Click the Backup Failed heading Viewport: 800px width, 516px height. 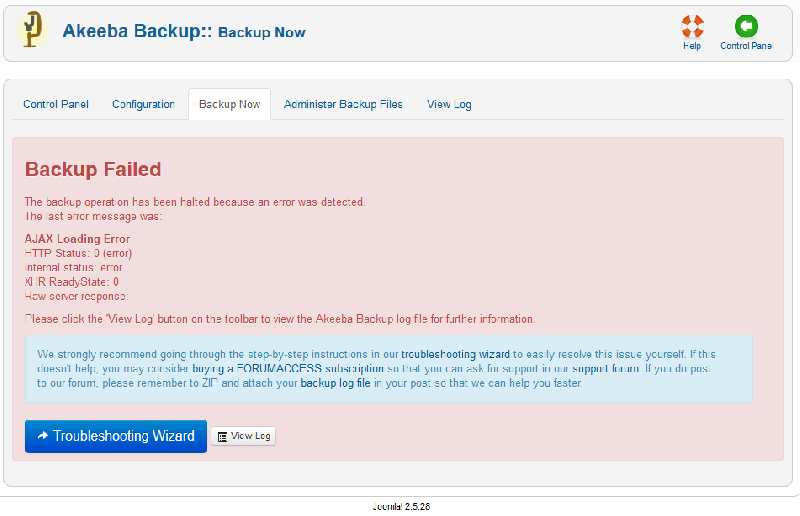(x=93, y=169)
